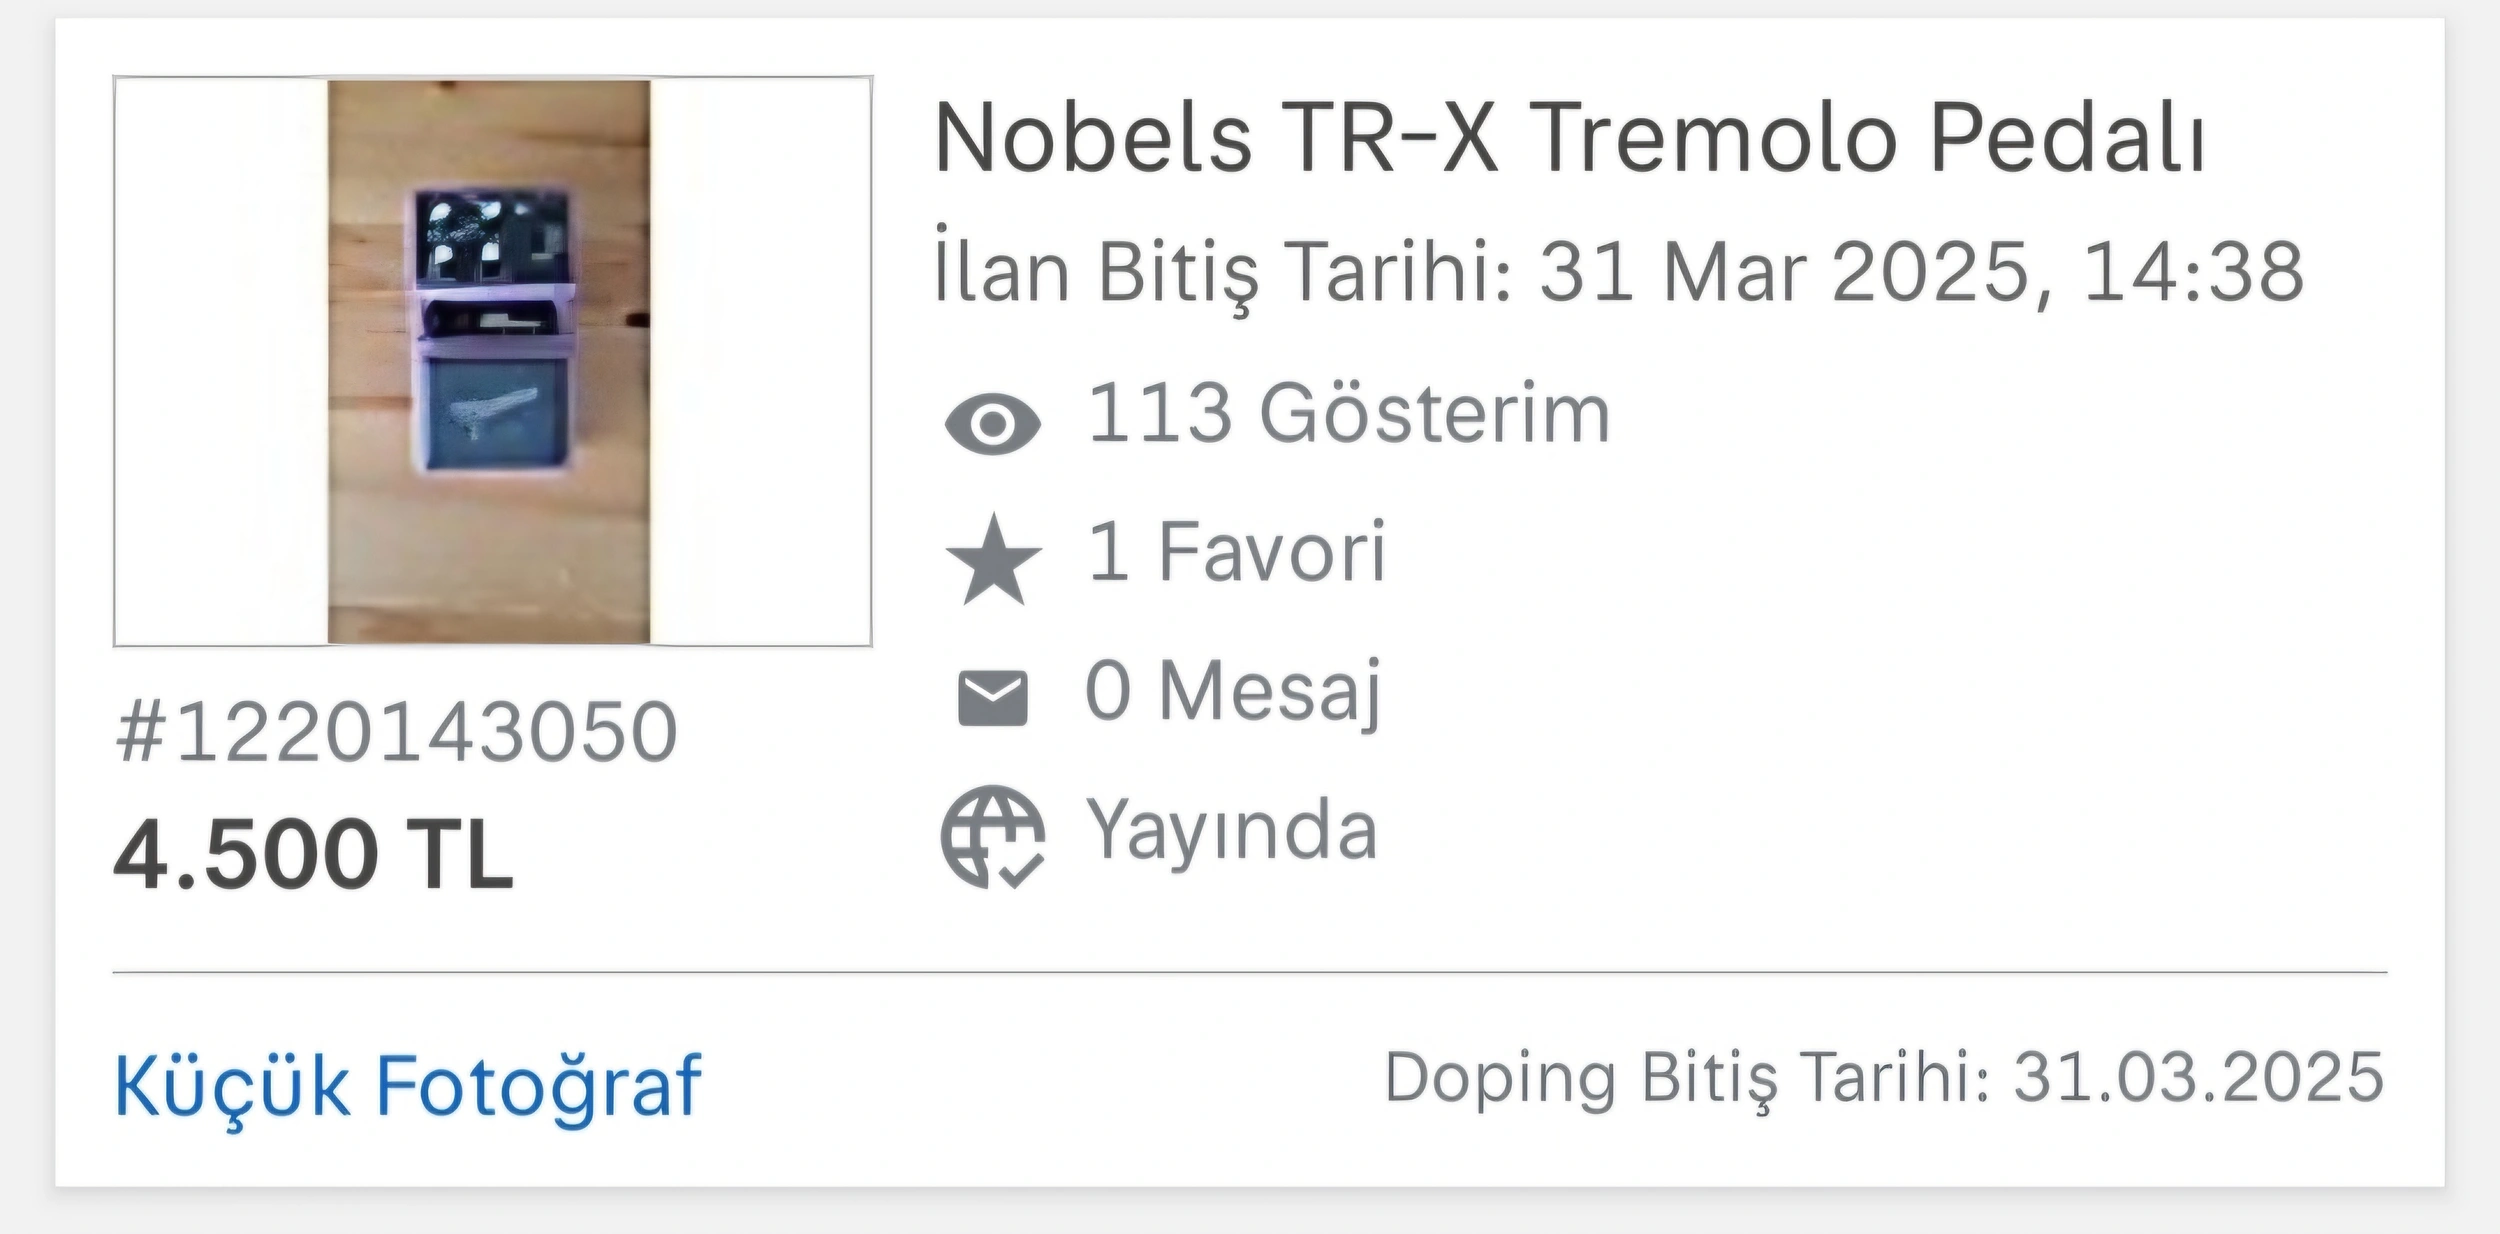Screen dimensions: 2500x1234
Task: Click the horizontal divider above Küçük Fotoğraf
Action: [1250, 972]
